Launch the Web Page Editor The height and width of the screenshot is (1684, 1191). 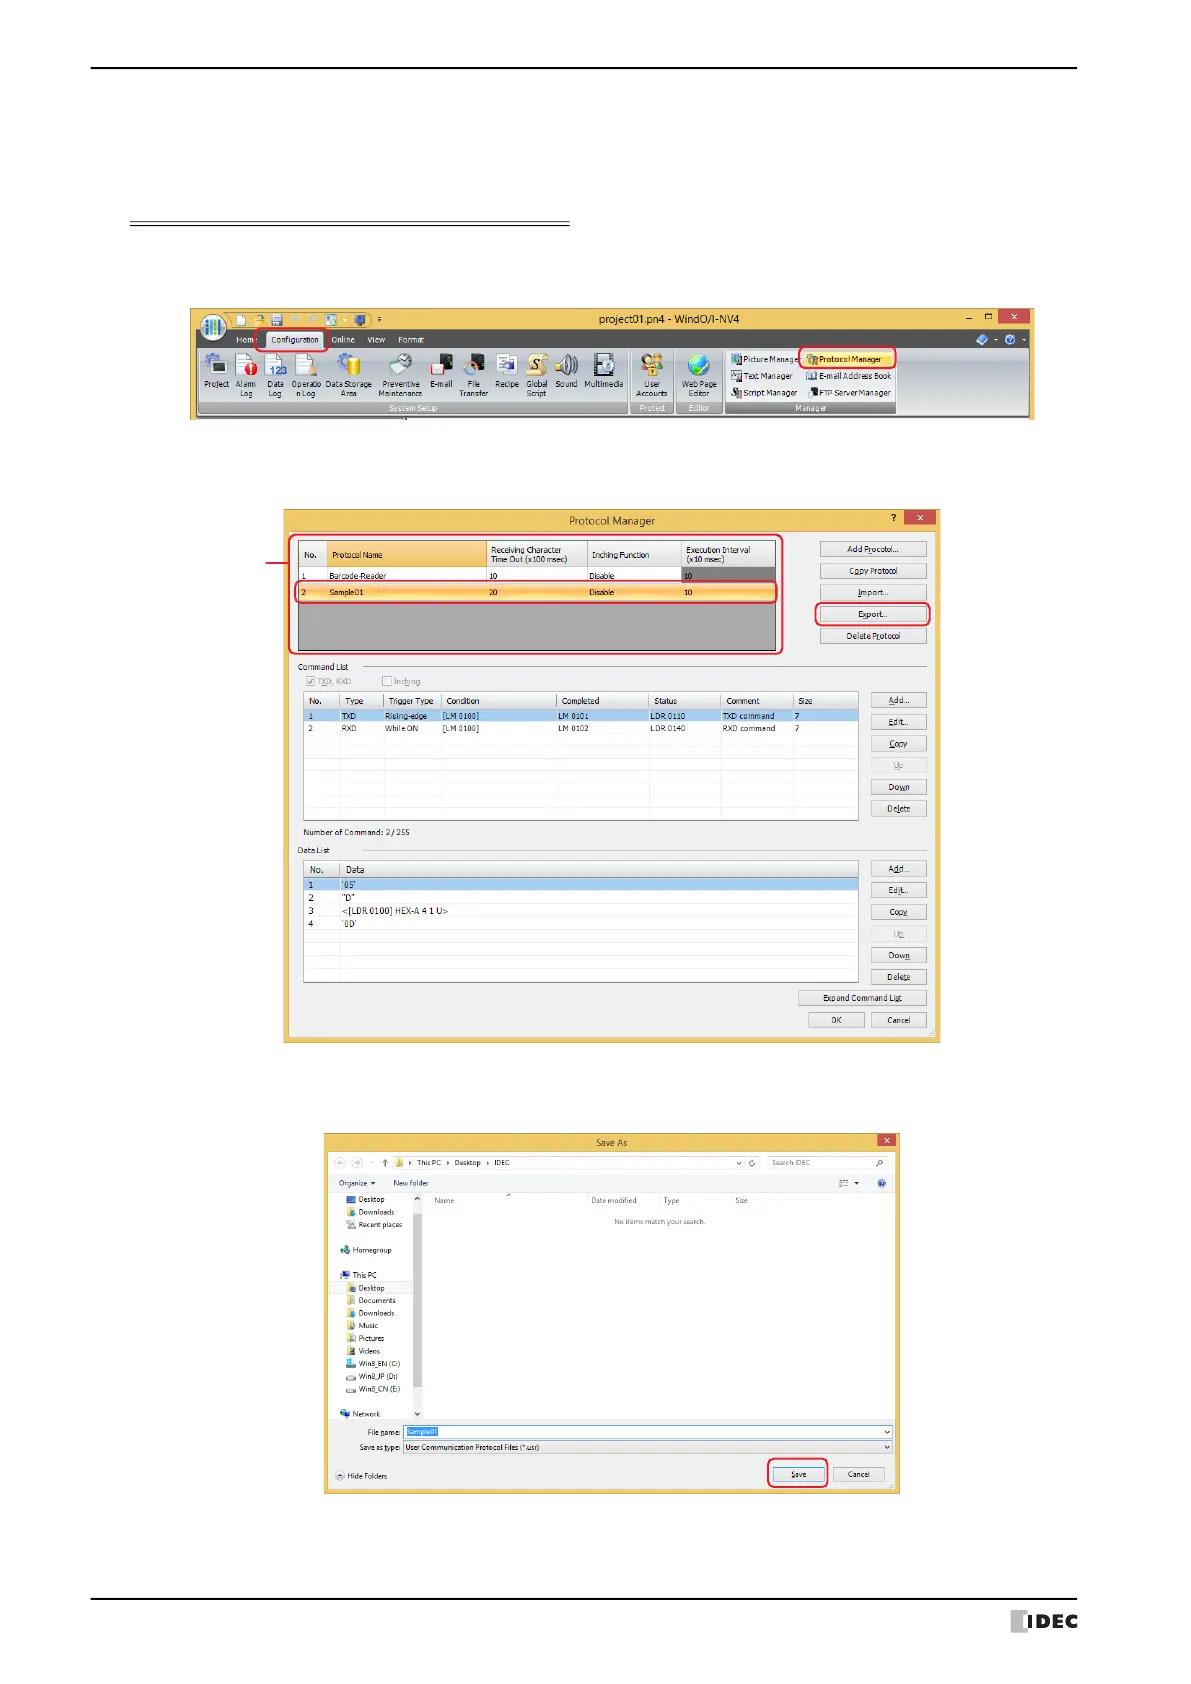699,375
